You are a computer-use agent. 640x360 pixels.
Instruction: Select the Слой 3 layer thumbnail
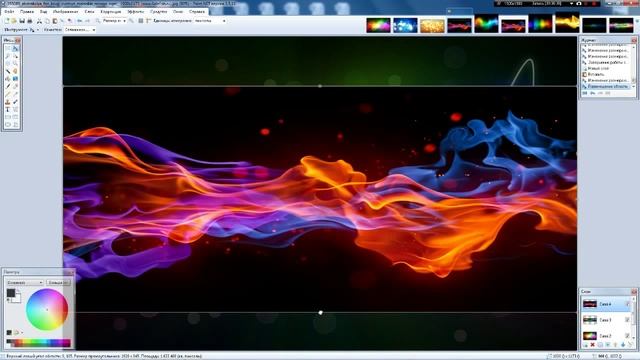click(x=590, y=320)
